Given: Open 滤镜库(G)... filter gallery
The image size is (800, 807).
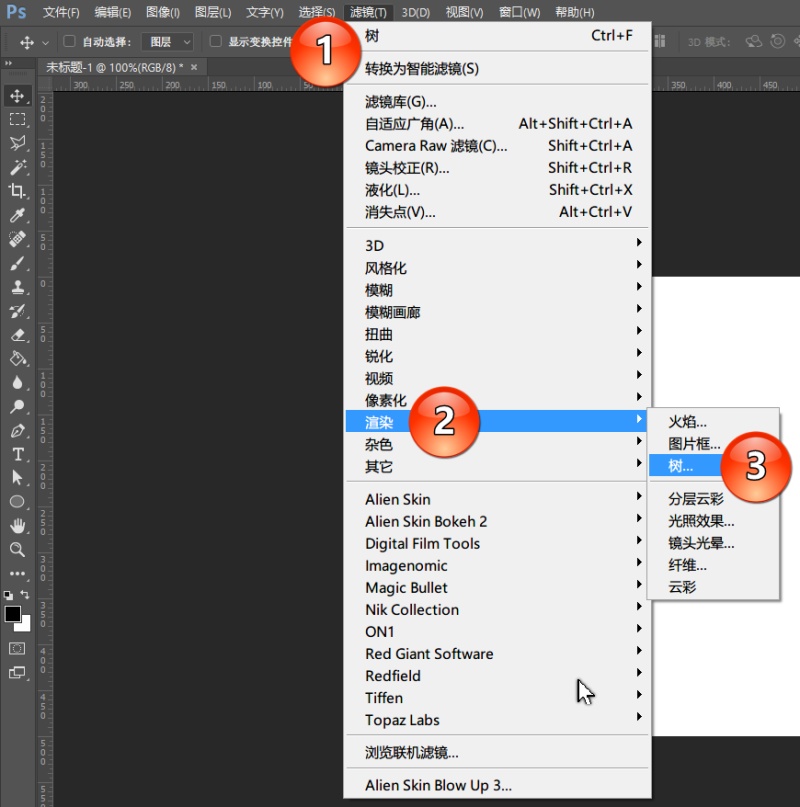Looking at the screenshot, I should click(497, 102).
